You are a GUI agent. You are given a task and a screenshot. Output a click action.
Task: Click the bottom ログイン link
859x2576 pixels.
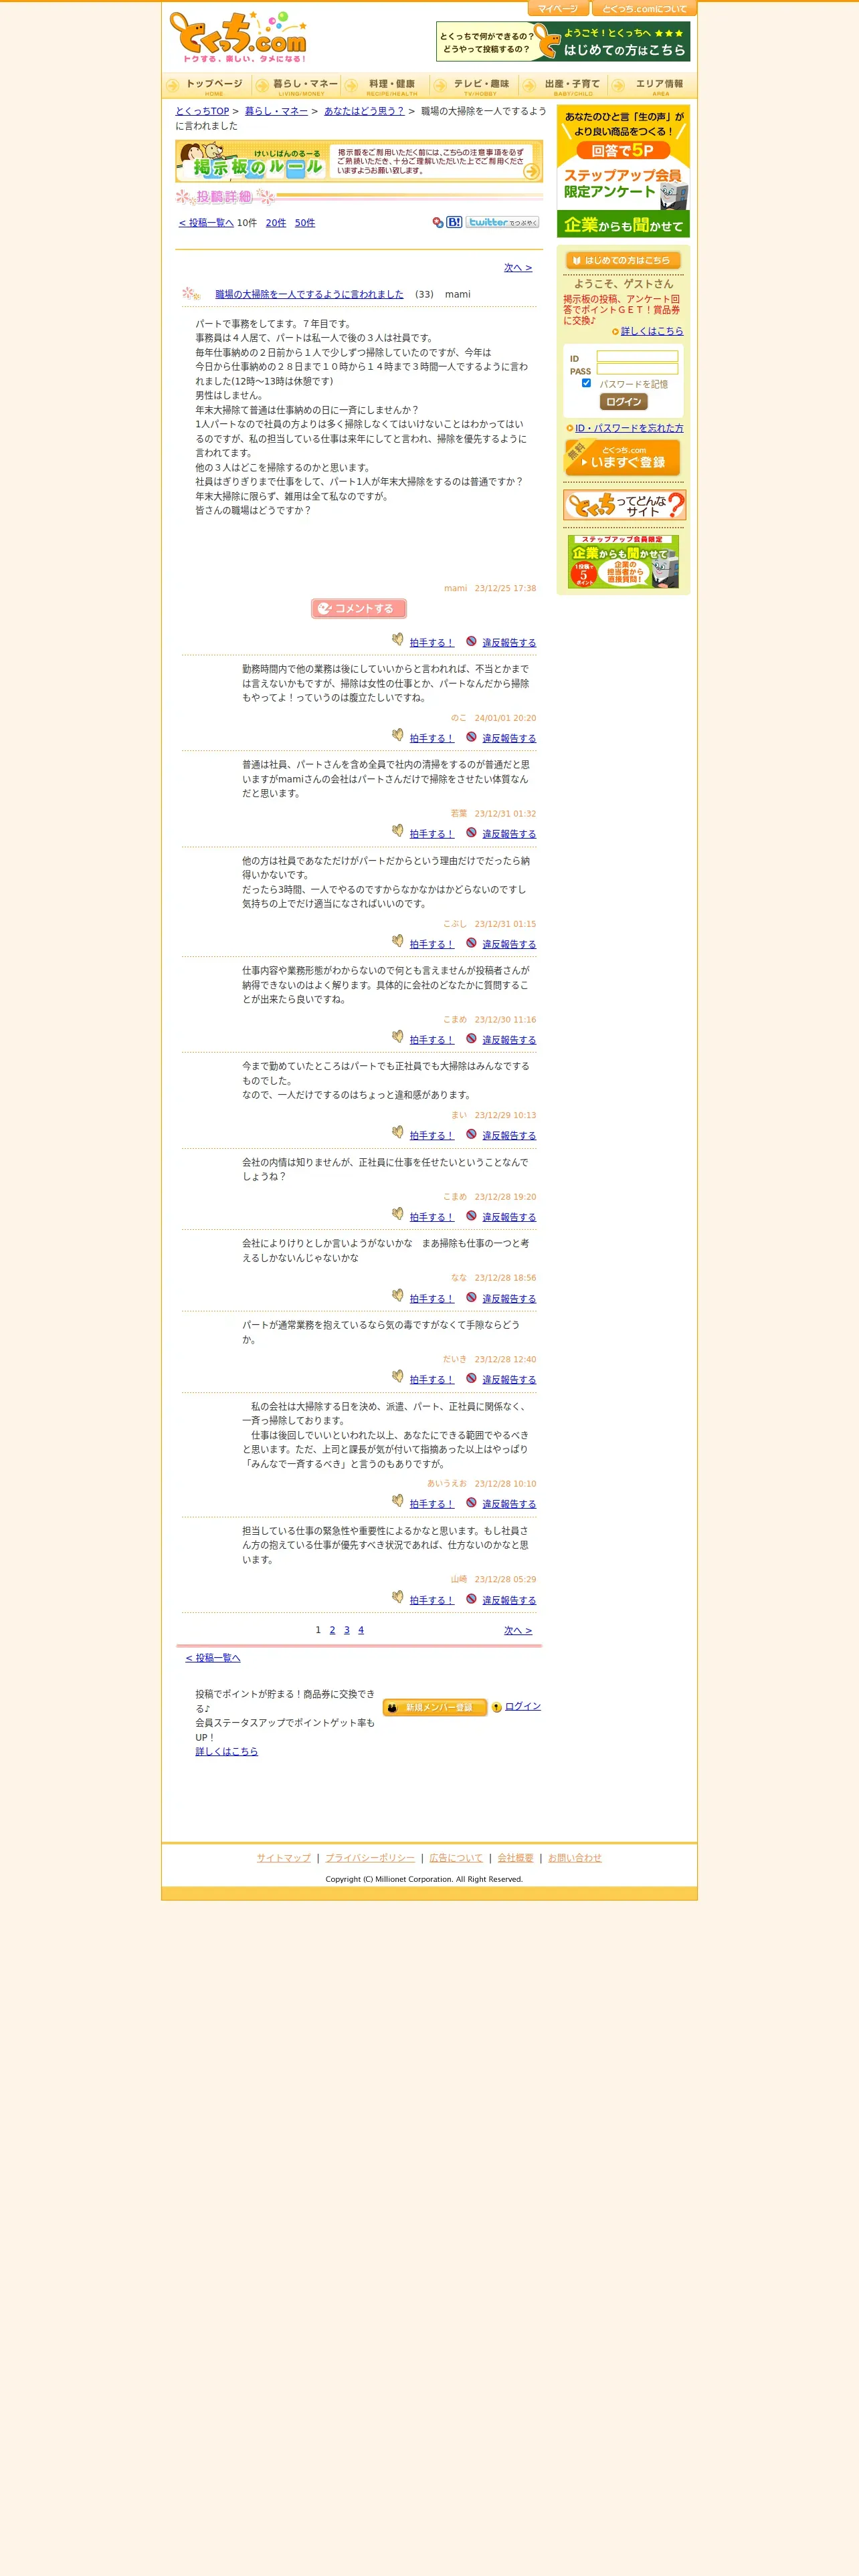point(523,1706)
